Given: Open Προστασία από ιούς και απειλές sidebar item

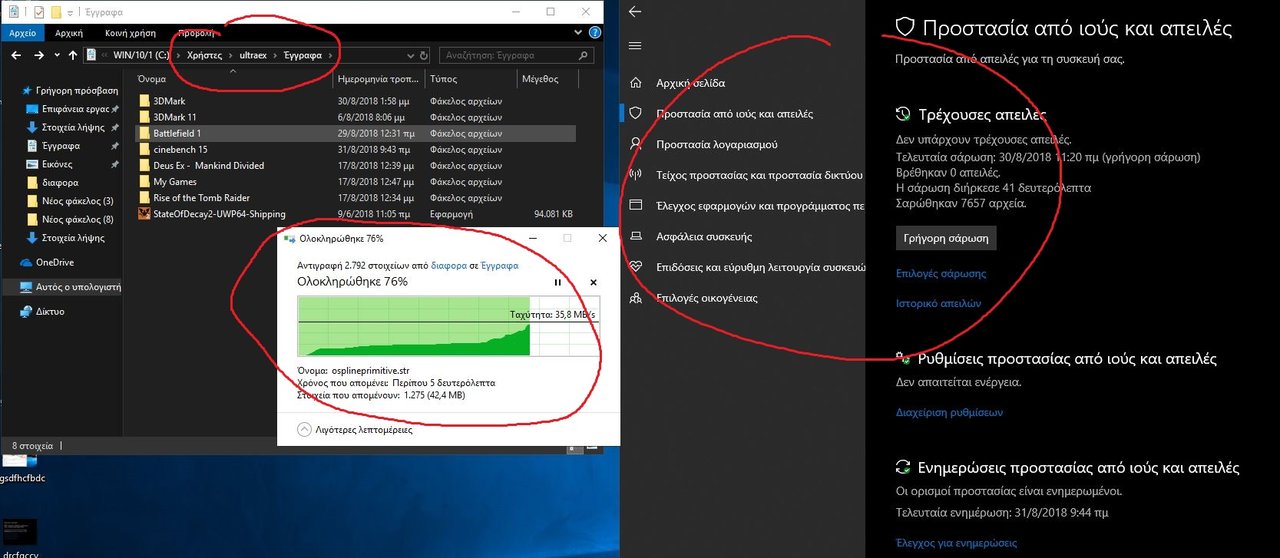Looking at the screenshot, I should click(x=734, y=114).
